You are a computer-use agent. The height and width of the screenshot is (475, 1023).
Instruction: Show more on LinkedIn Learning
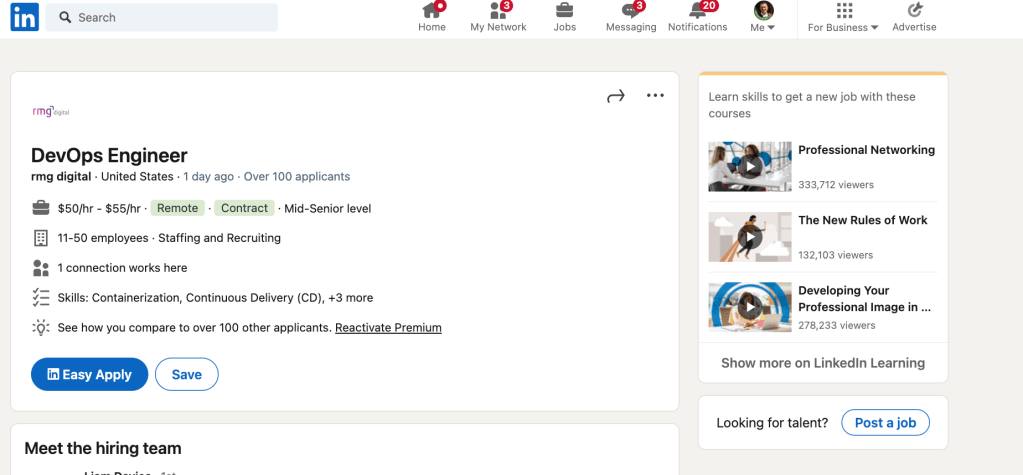823,363
